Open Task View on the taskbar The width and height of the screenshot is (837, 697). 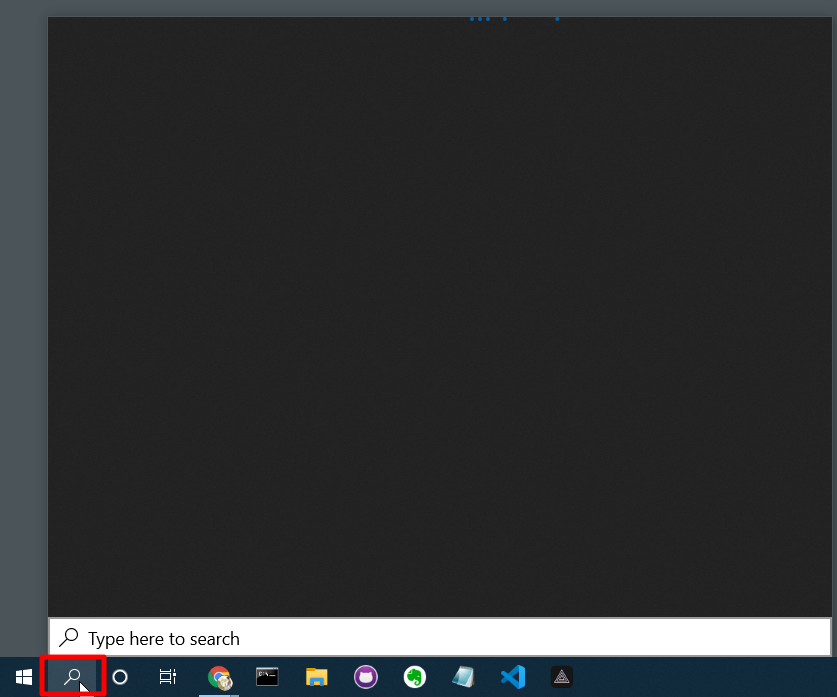(x=168, y=677)
